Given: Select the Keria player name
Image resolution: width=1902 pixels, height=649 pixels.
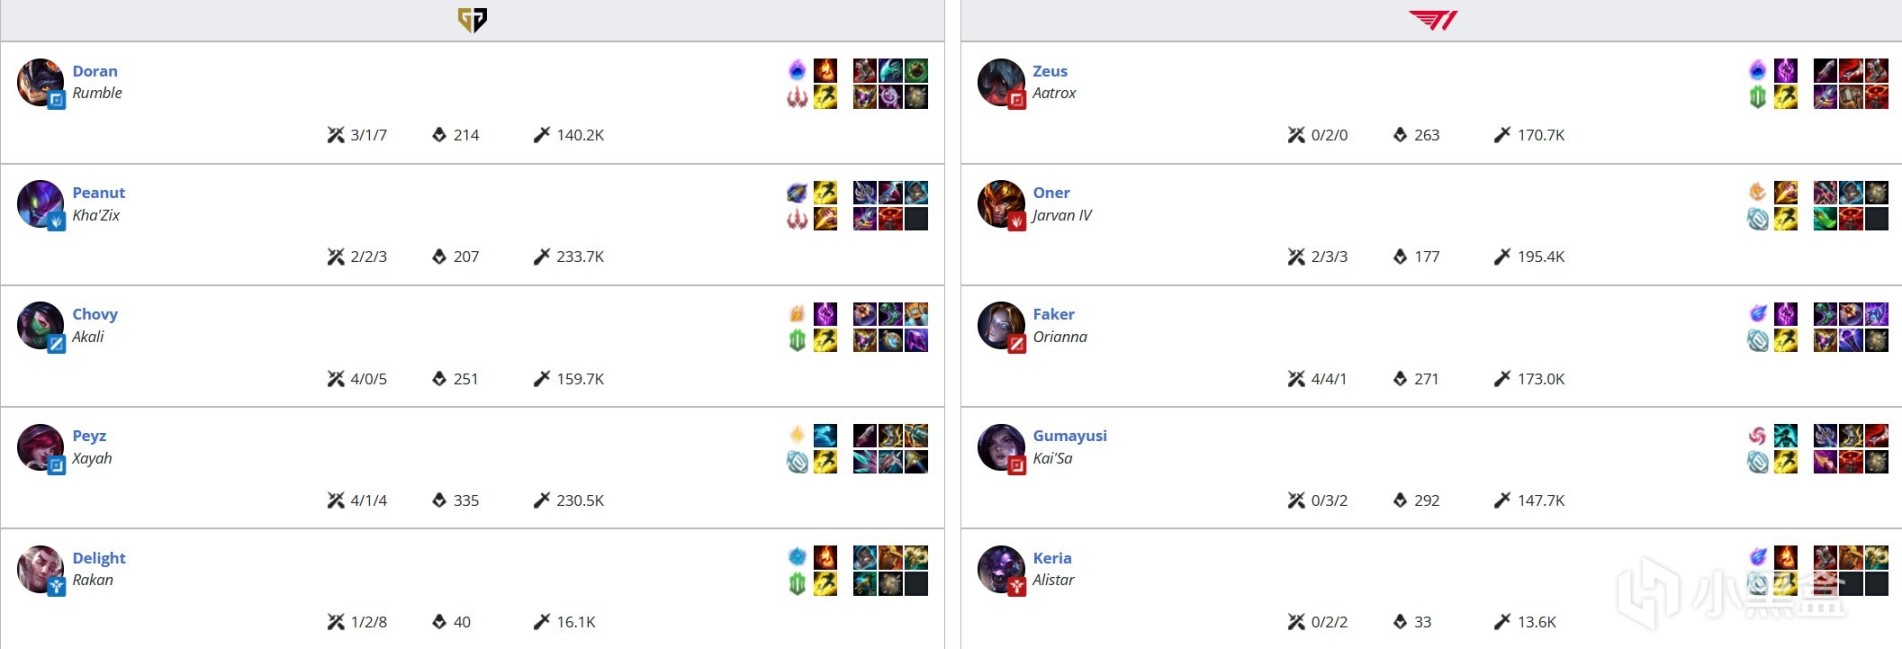Looking at the screenshot, I should point(1051,558).
